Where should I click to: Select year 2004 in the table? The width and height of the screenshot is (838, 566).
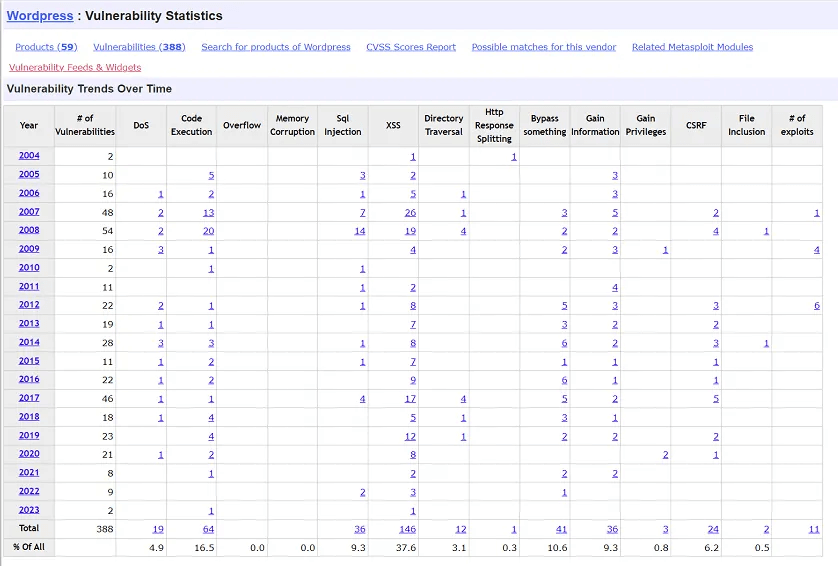(x=29, y=156)
